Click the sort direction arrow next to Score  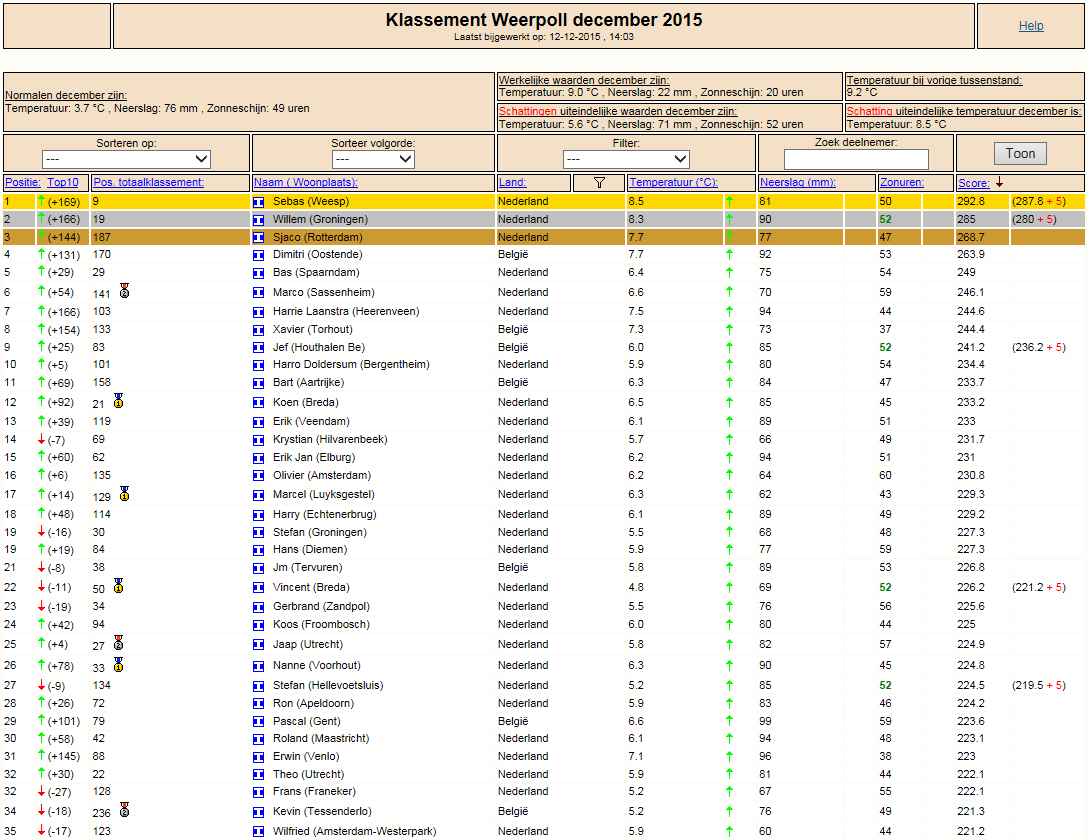(999, 182)
